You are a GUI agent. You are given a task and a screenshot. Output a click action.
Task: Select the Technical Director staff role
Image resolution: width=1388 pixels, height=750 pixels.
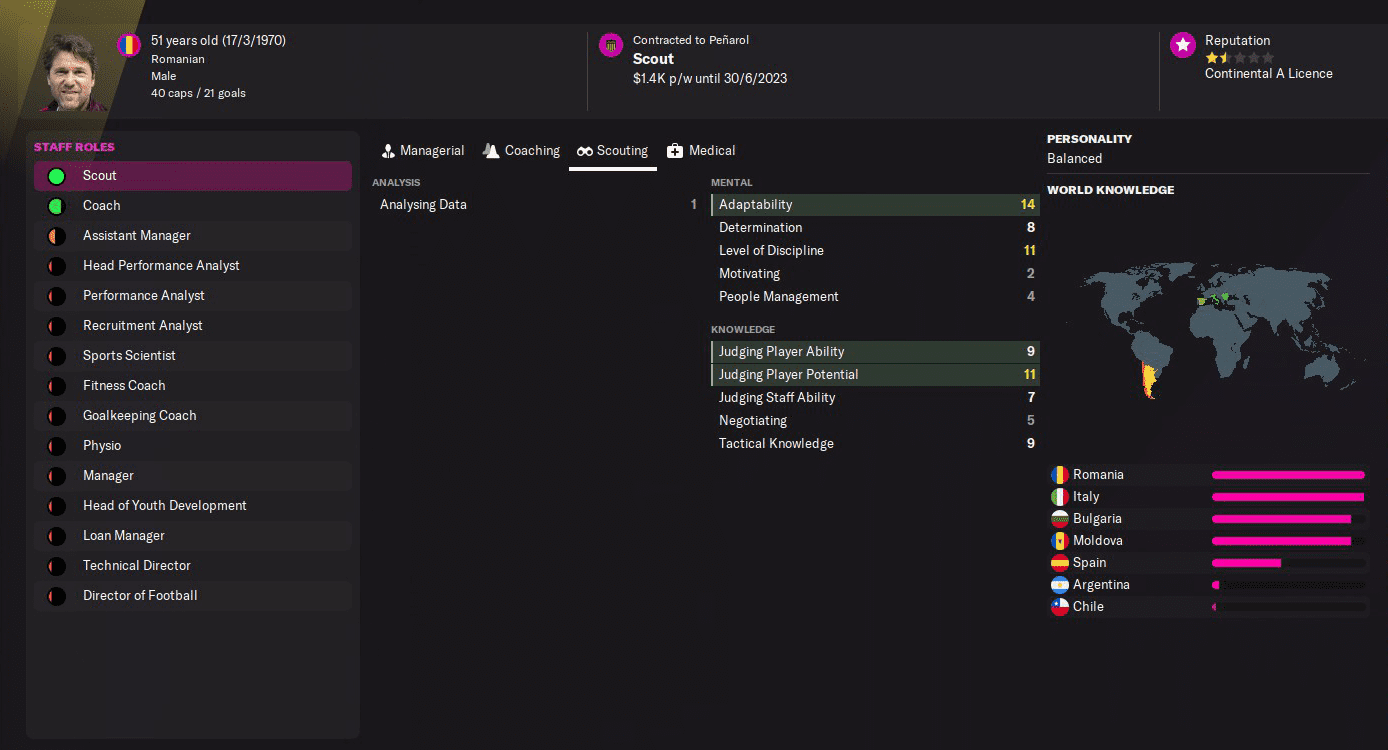pos(136,565)
